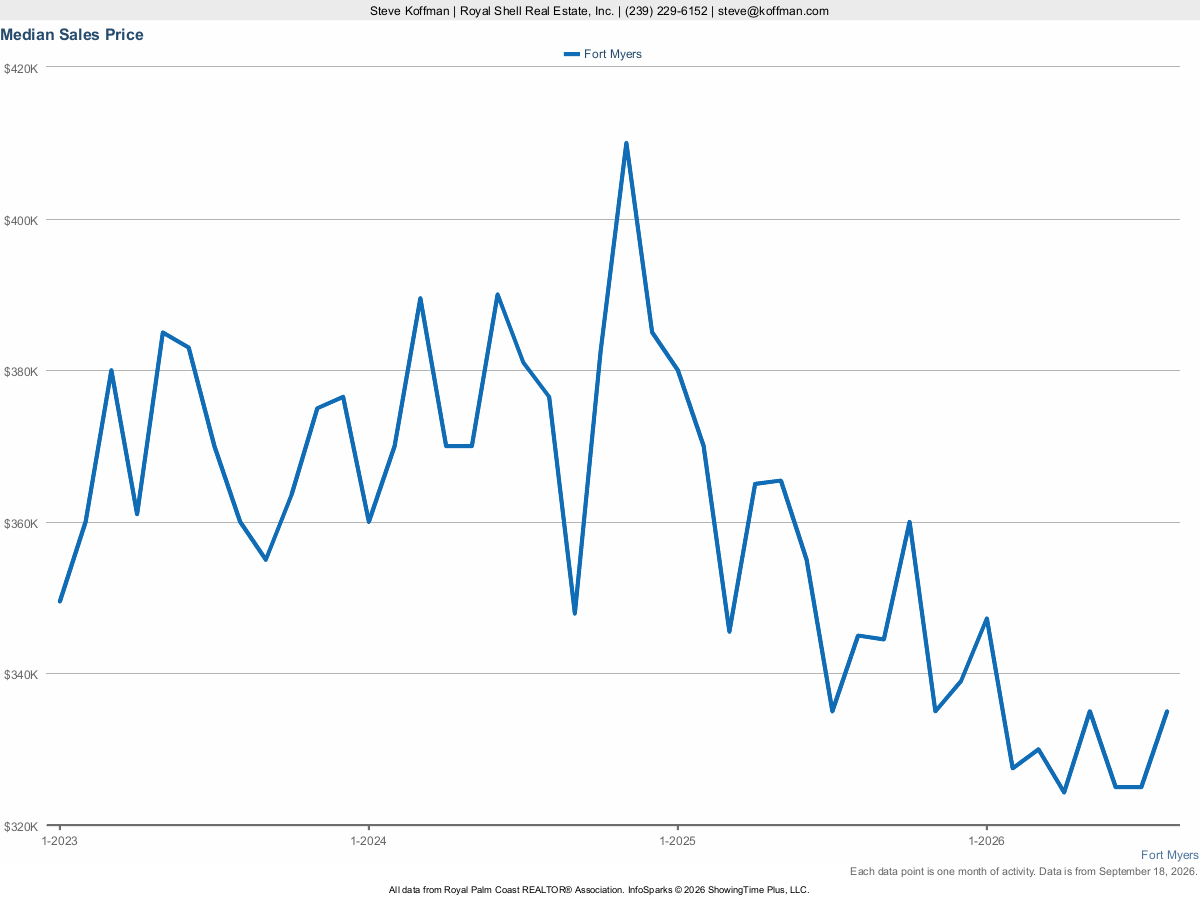This screenshot has width=1200, height=900.
Task: Click the $320K y-axis label
Action: pyautogui.click(x=21, y=826)
